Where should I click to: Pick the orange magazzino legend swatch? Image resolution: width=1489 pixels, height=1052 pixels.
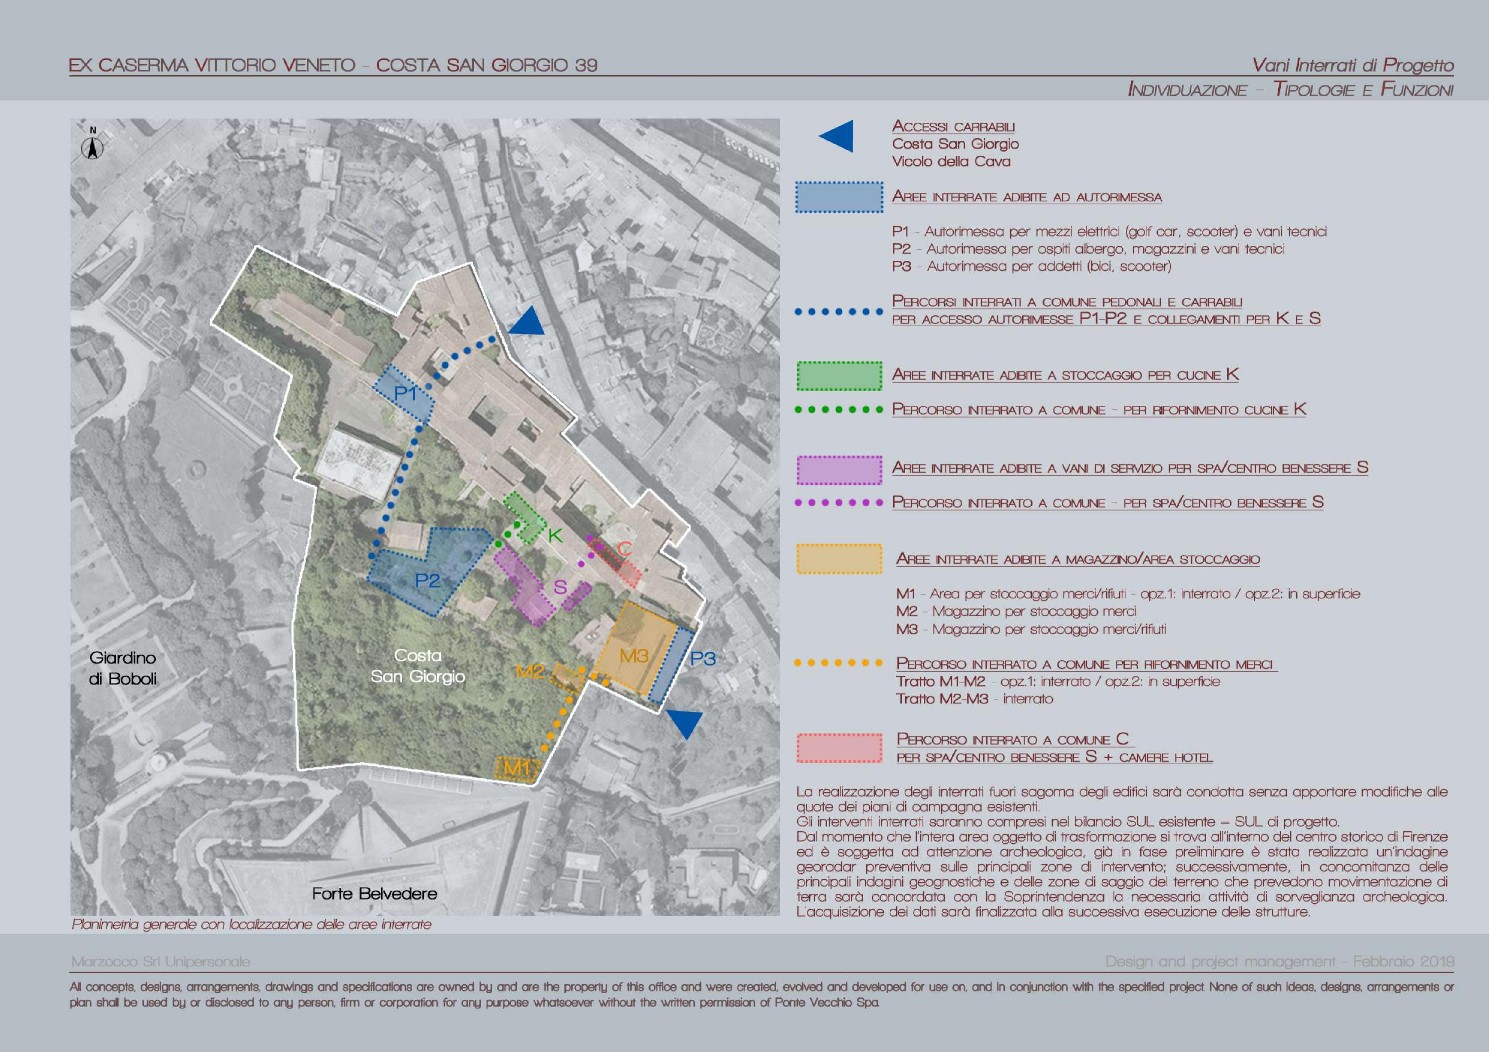point(839,559)
